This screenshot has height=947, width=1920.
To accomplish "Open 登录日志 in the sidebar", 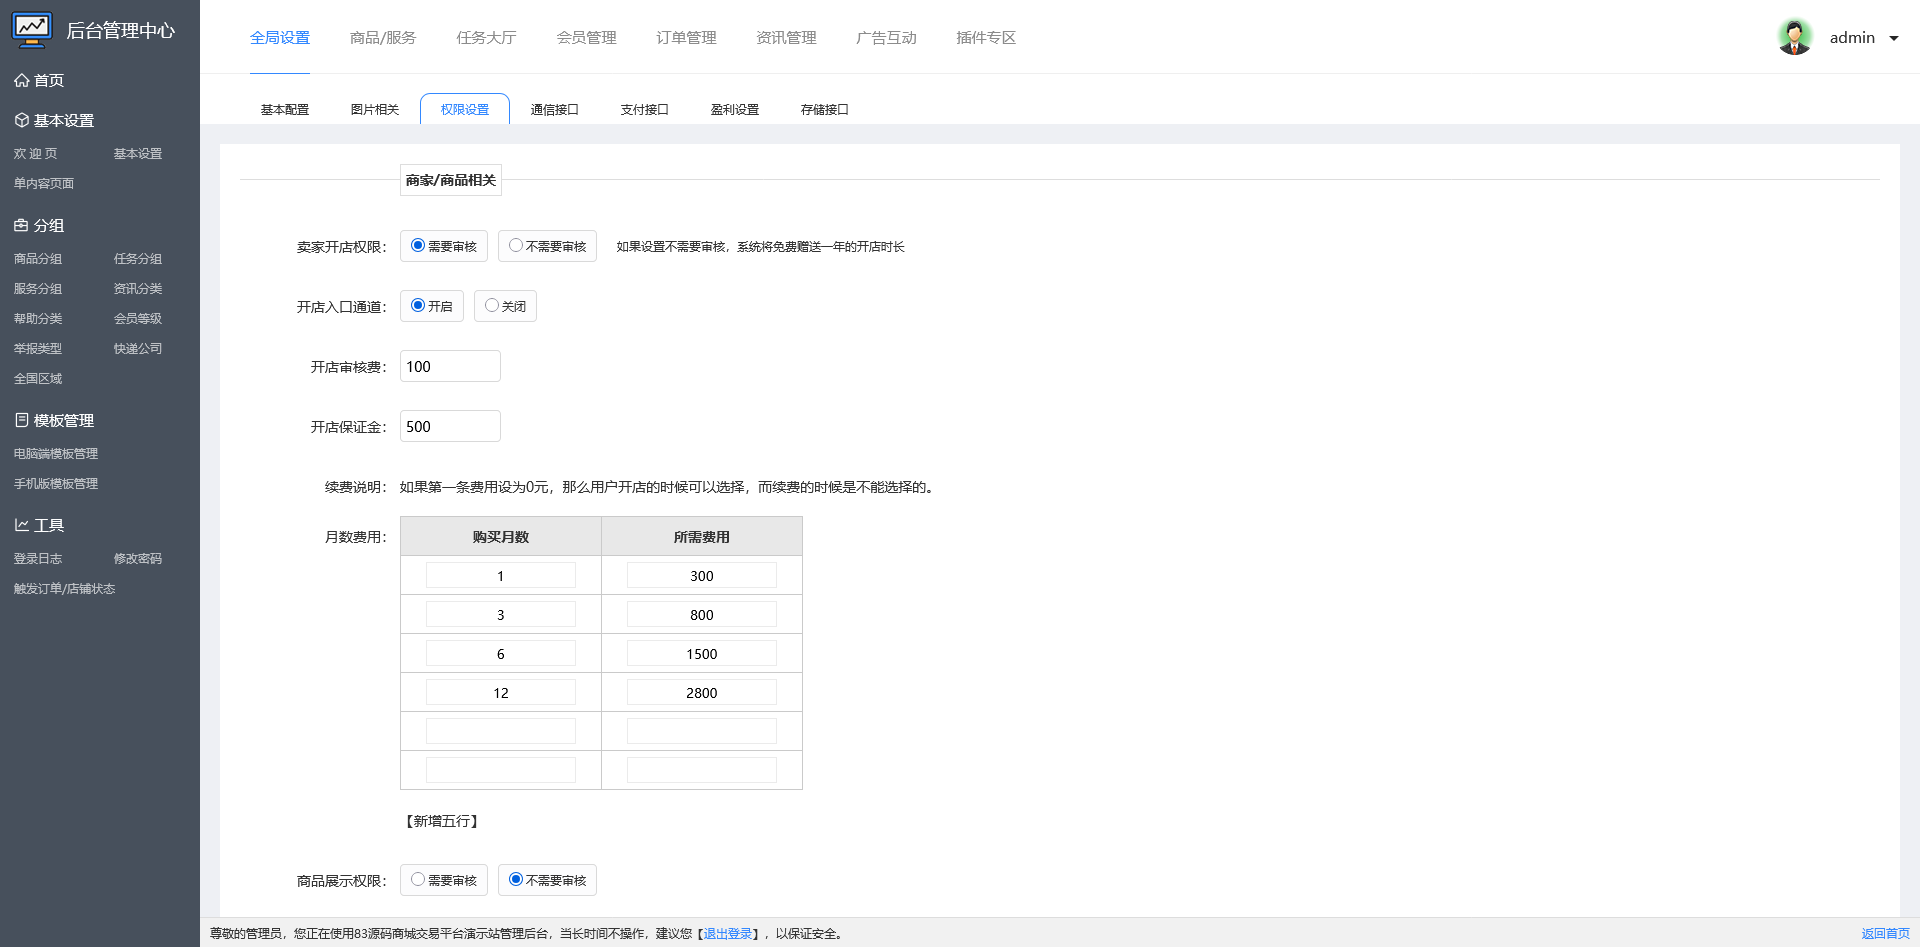I will point(38,558).
